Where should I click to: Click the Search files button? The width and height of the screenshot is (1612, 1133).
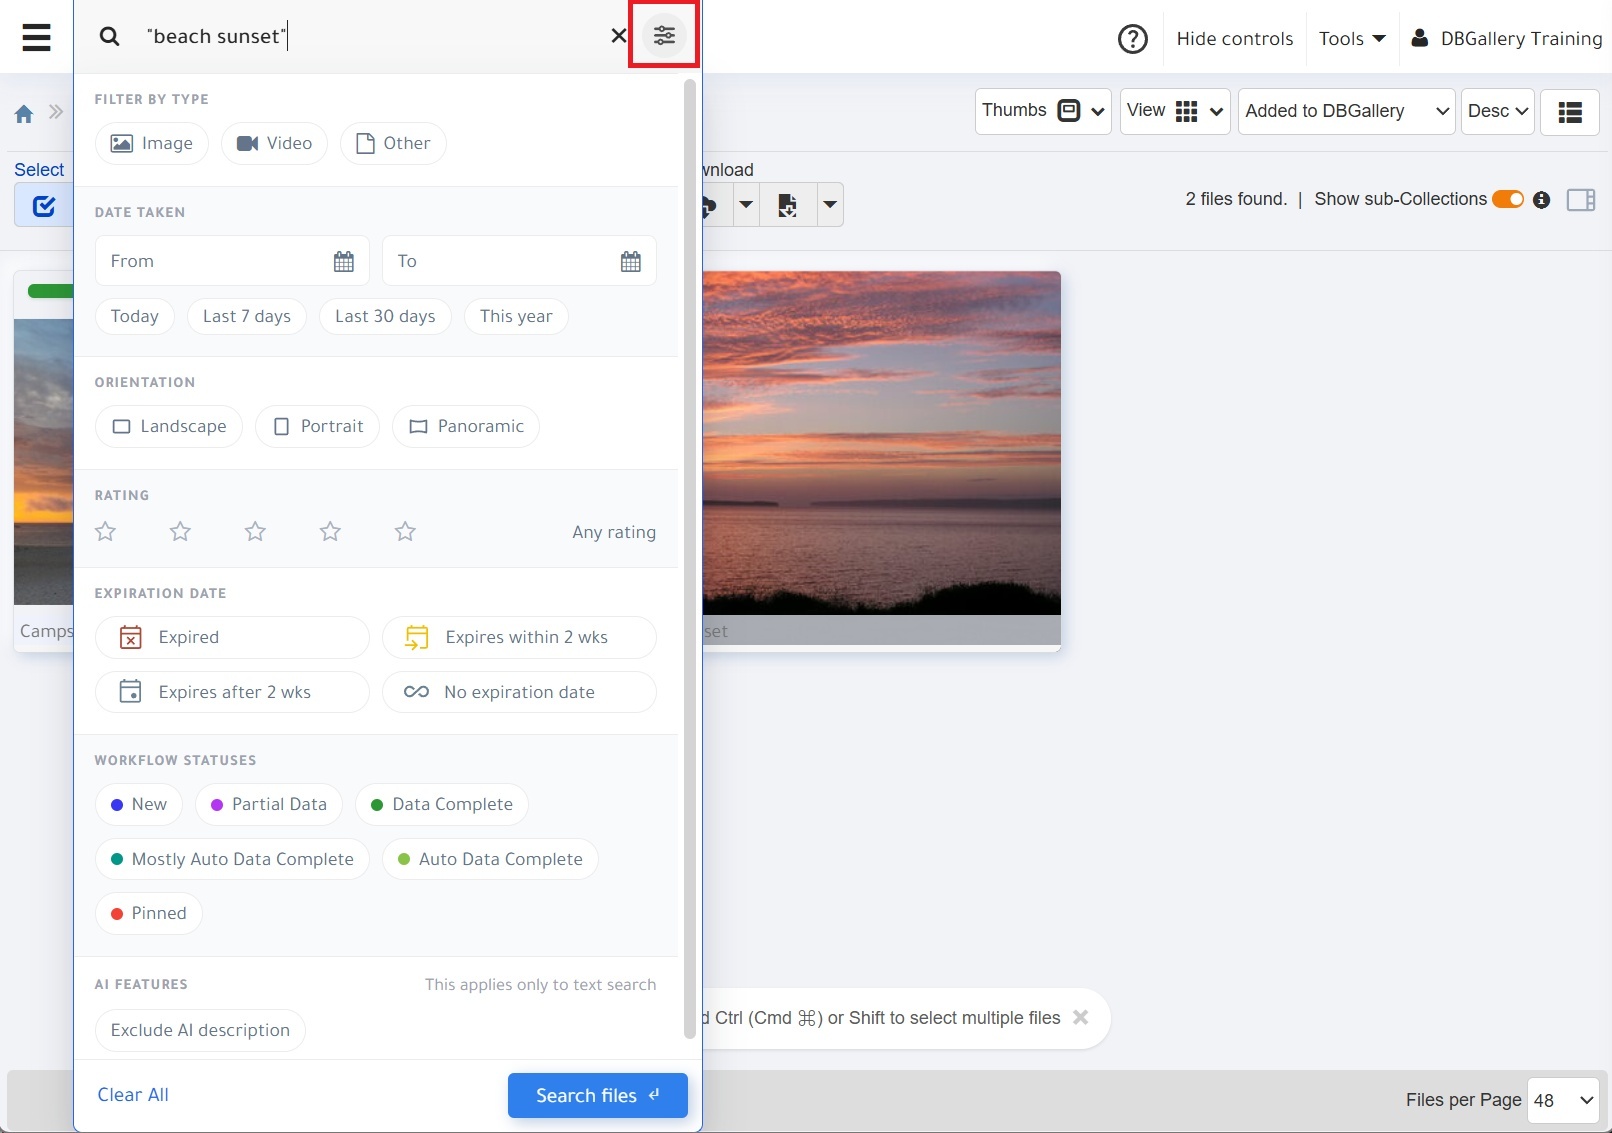click(597, 1095)
